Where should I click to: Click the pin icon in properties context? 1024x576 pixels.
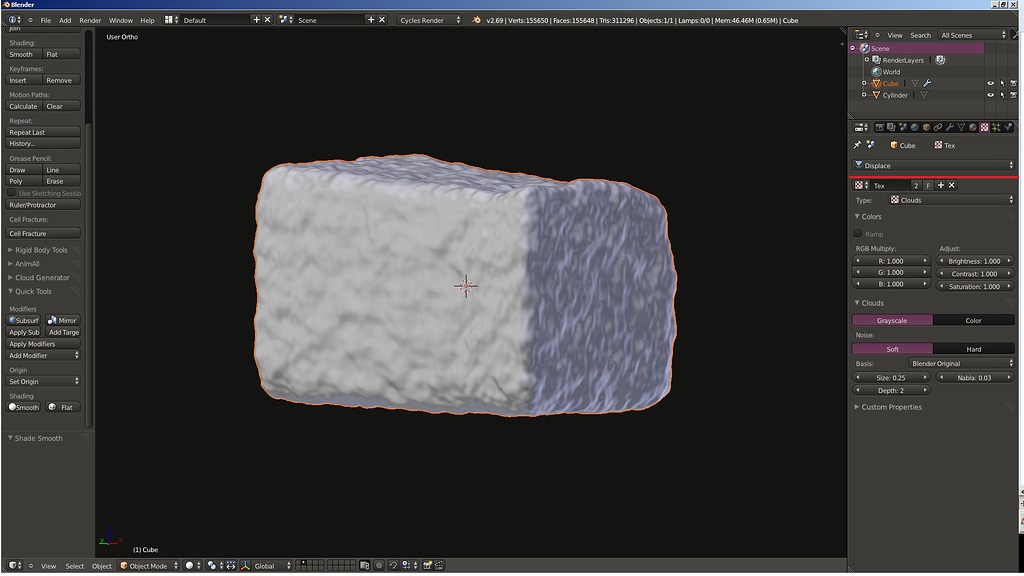click(857, 145)
